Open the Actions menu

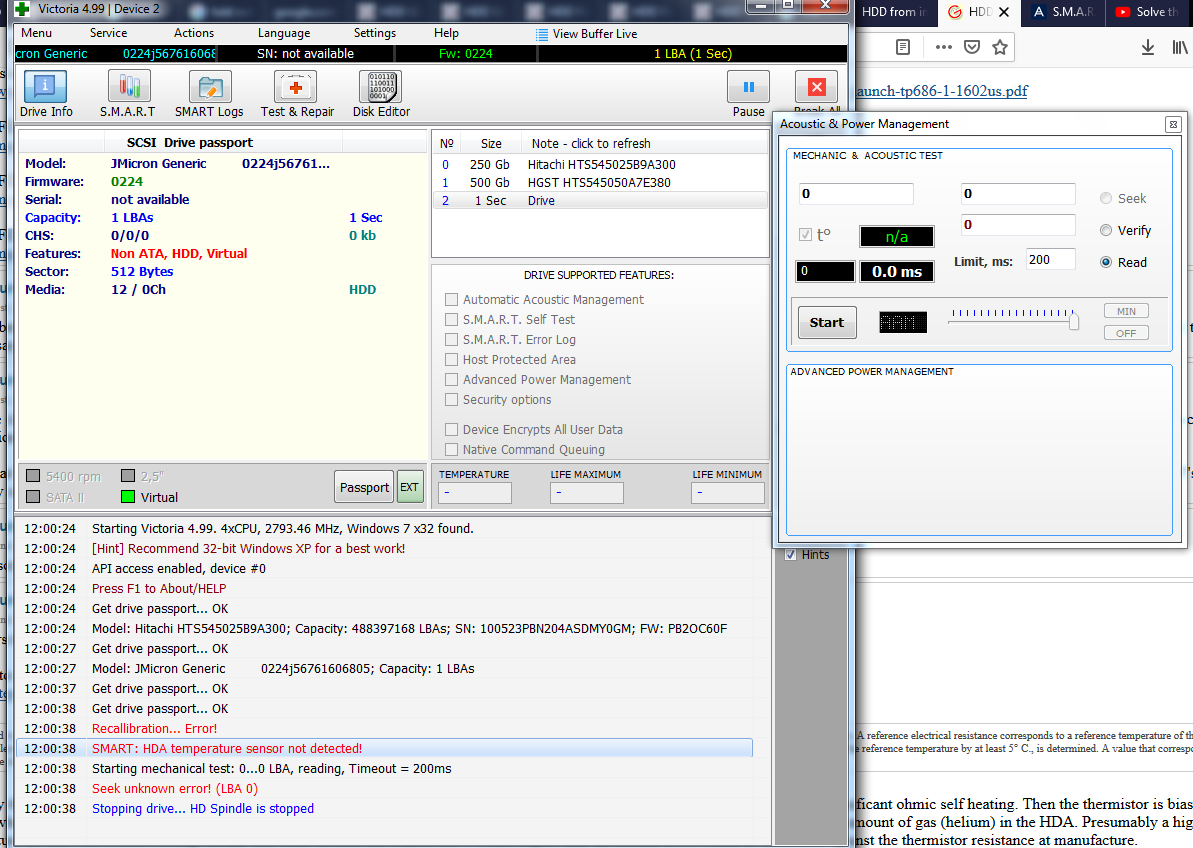coord(193,33)
